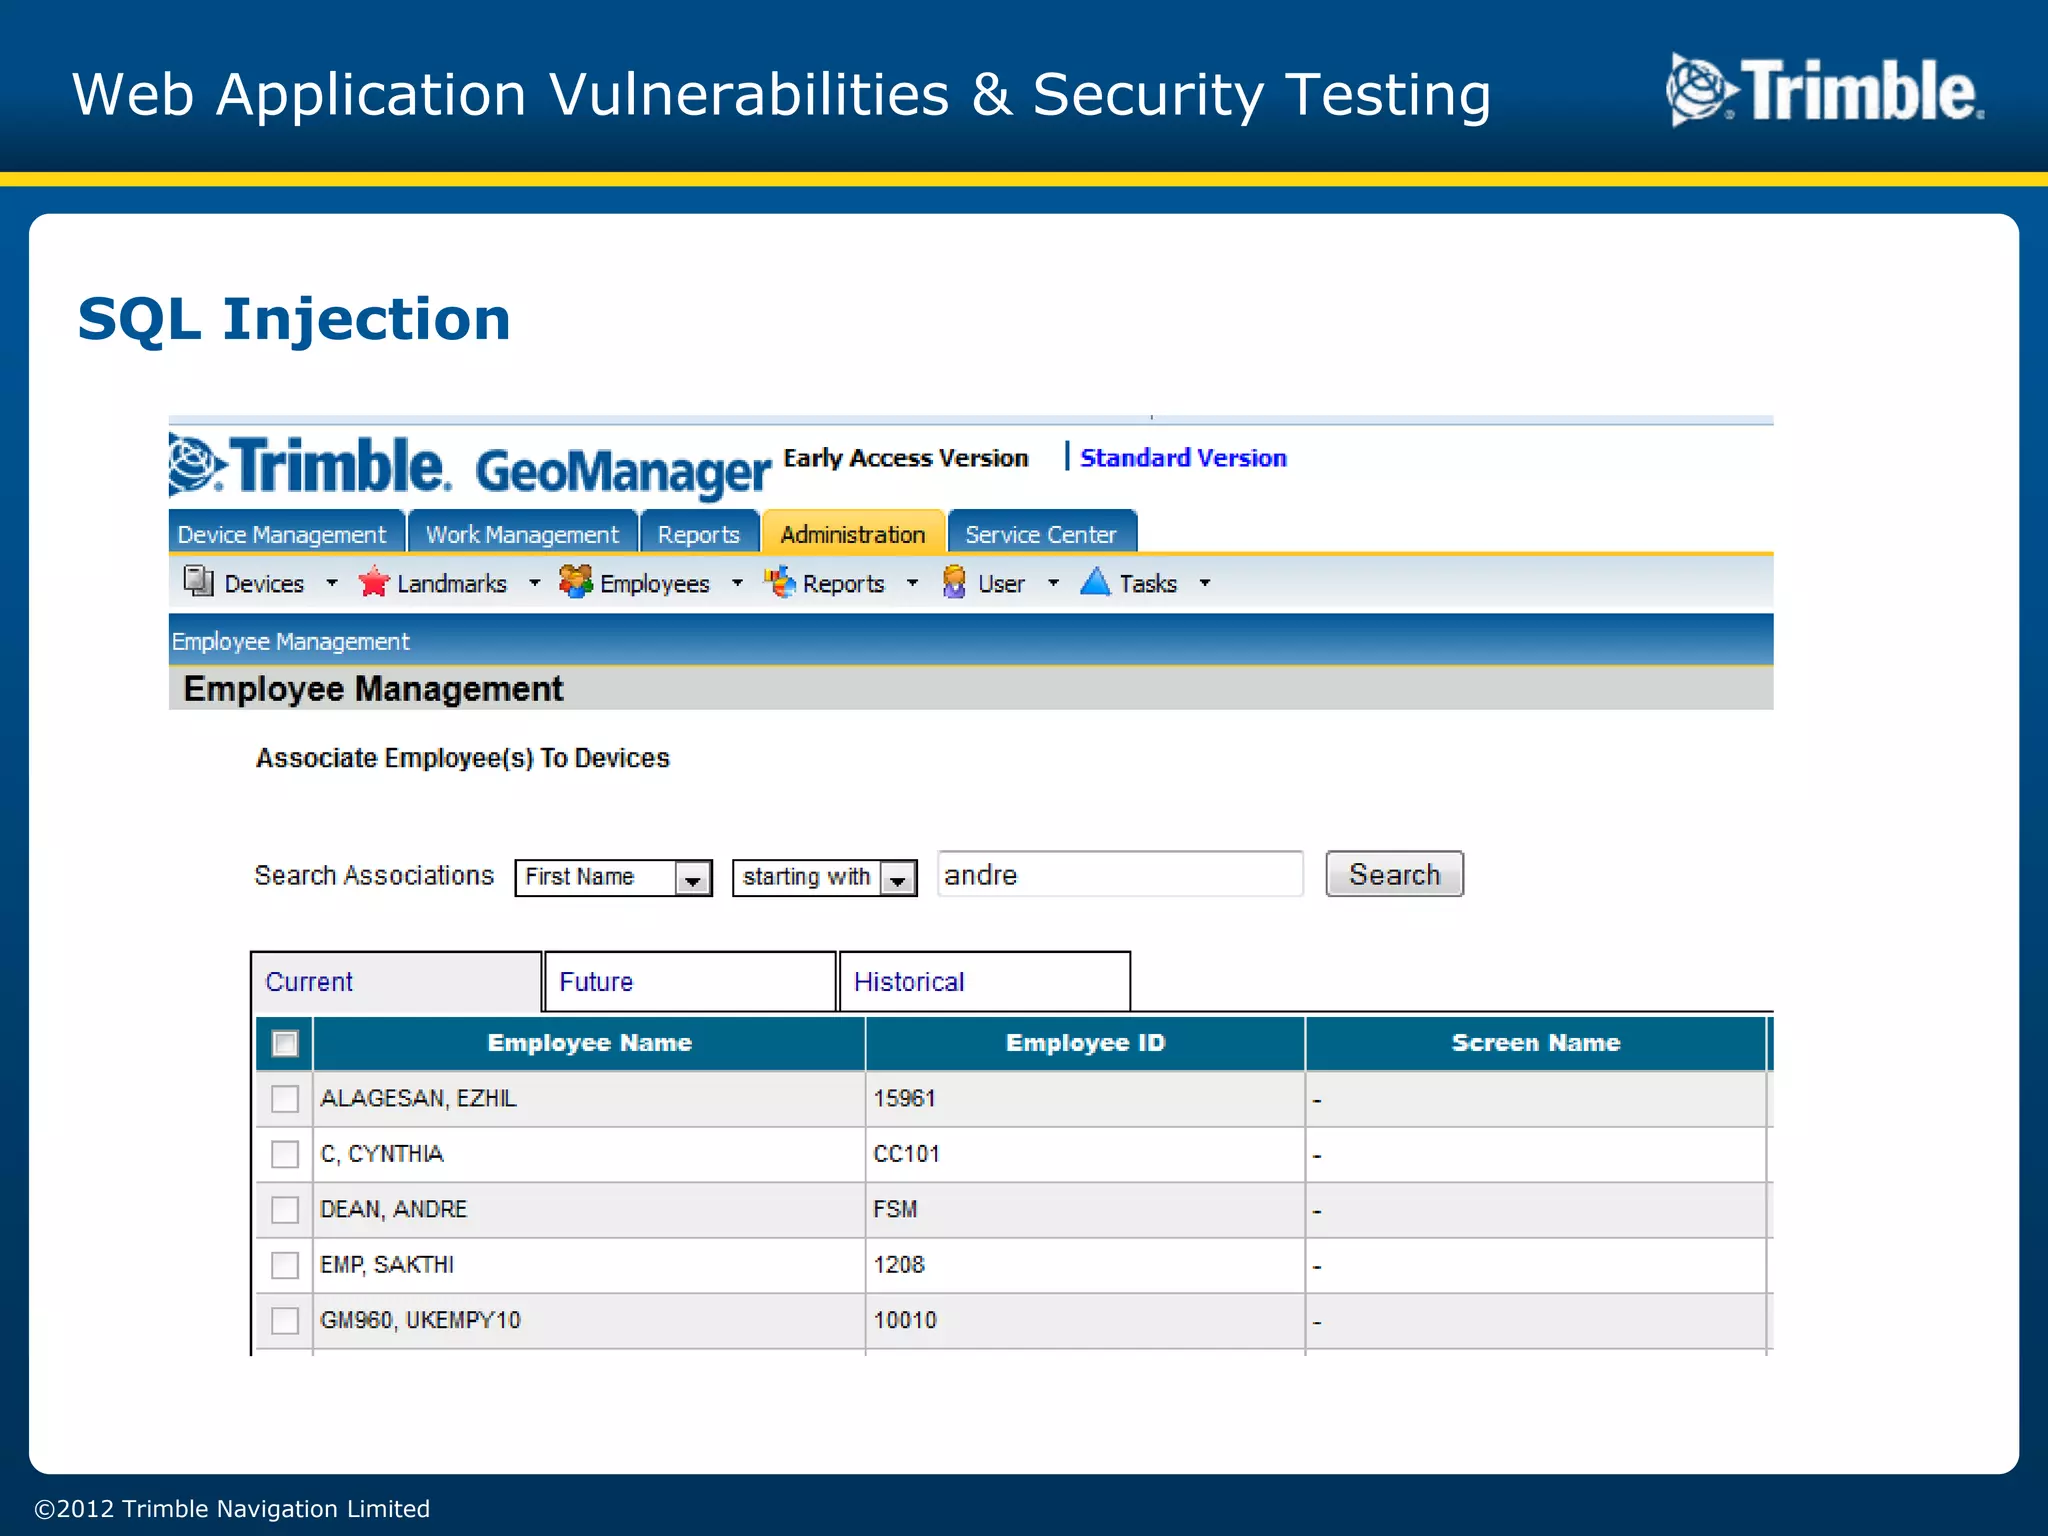This screenshot has height=1536, width=2048.
Task: Click the Employees toolbar label
Action: click(655, 583)
